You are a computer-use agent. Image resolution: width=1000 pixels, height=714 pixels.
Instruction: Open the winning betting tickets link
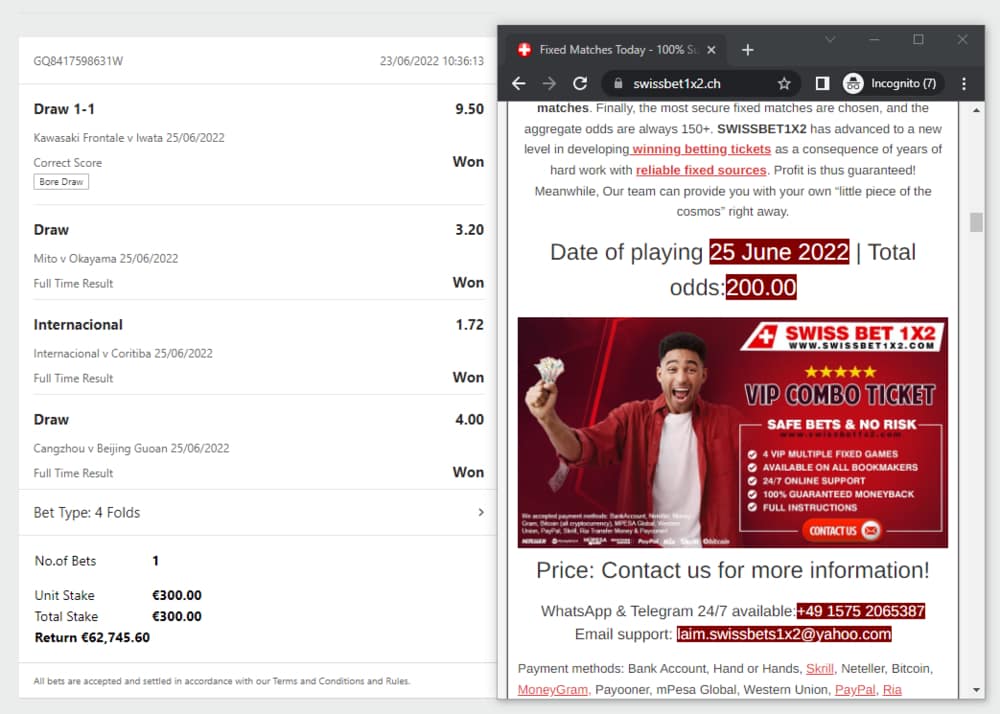(701, 149)
